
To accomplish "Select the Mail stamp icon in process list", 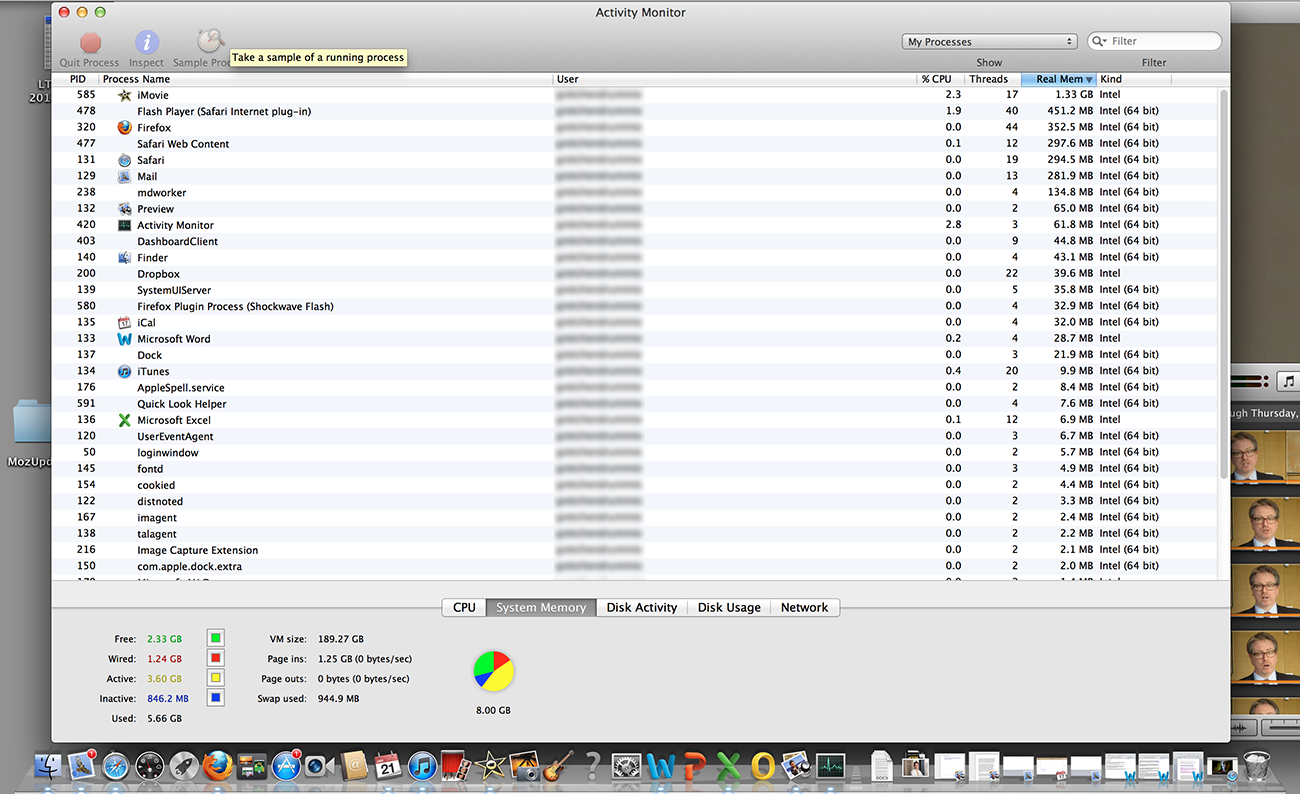I will (x=124, y=176).
